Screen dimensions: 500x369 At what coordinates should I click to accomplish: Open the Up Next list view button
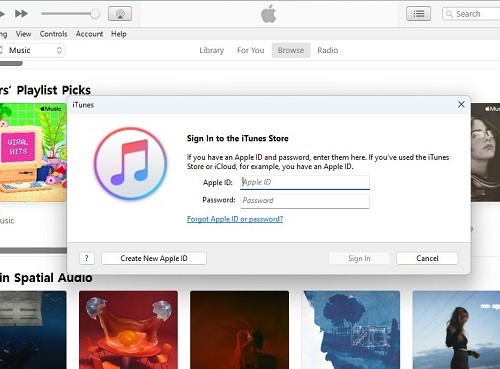pos(418,14)
